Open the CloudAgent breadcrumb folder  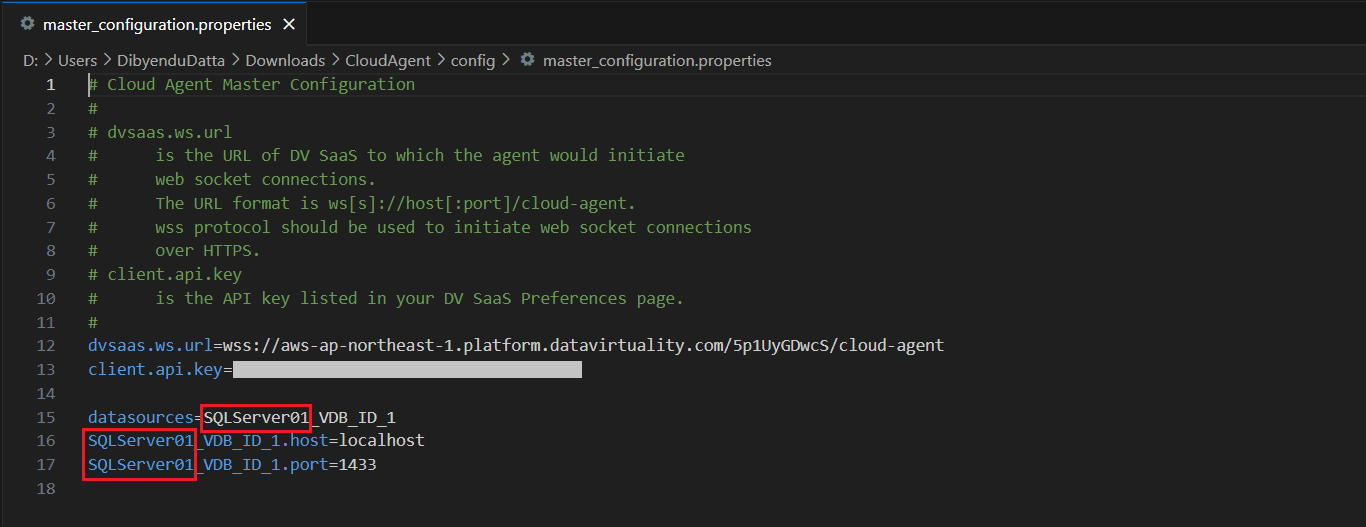pos(388,60)
